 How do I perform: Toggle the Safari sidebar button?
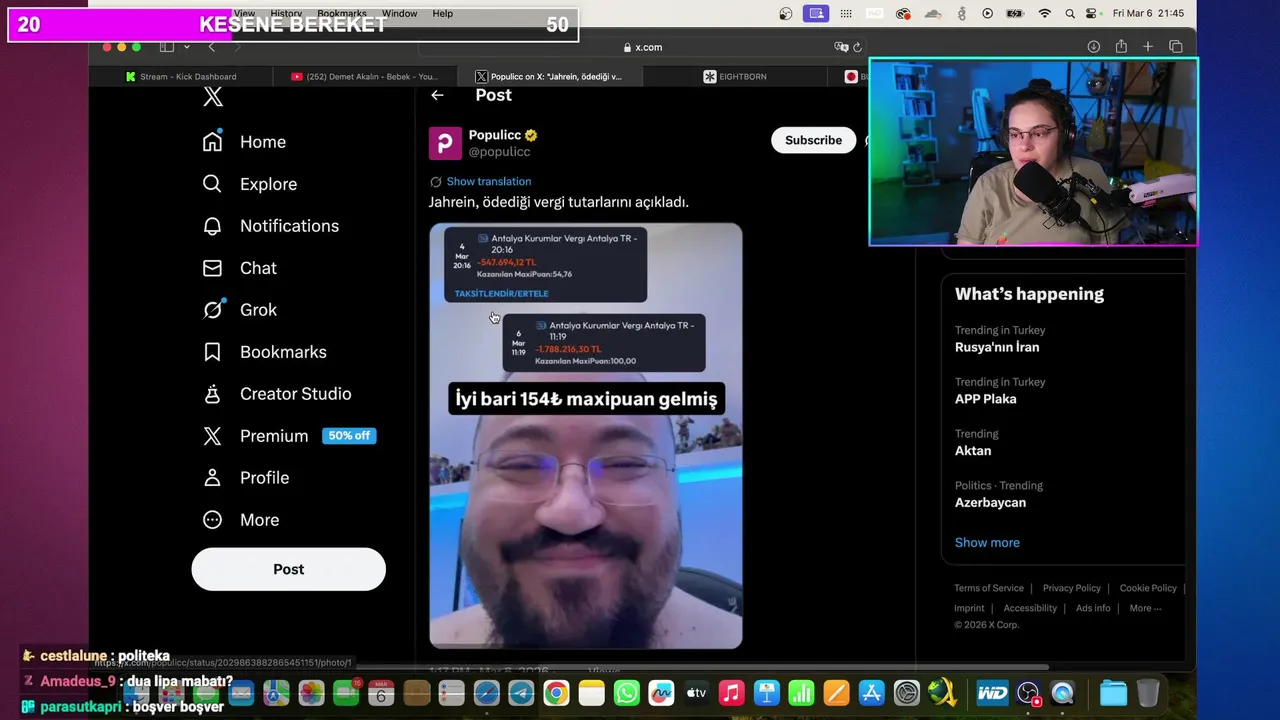coord(167,47)
